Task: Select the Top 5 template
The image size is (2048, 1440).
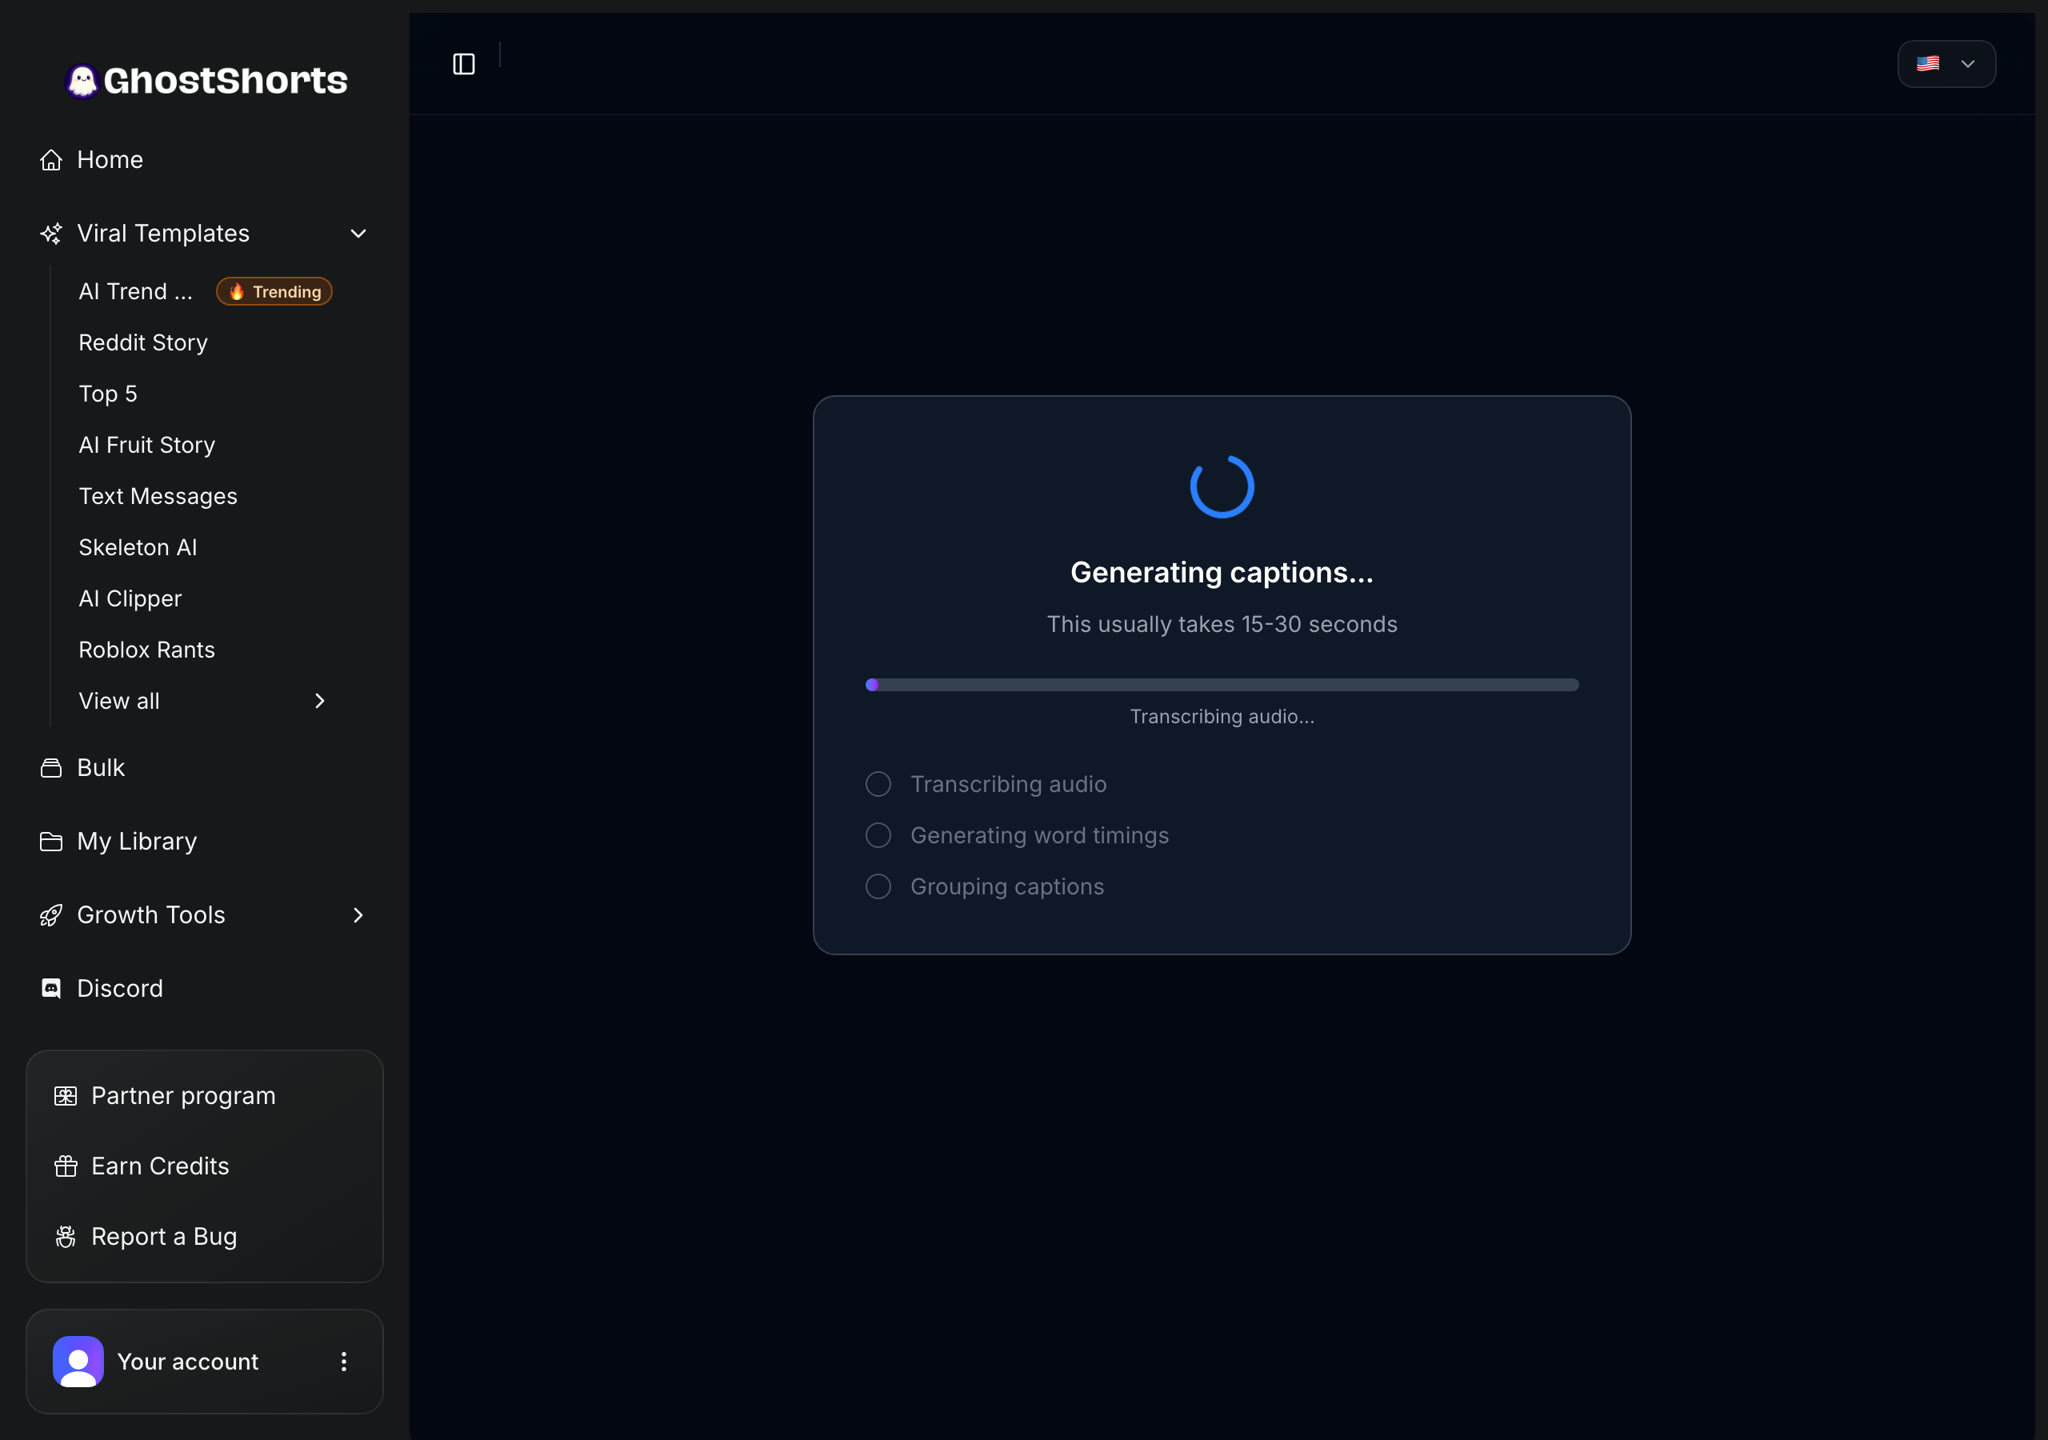Action: [108, 394]
